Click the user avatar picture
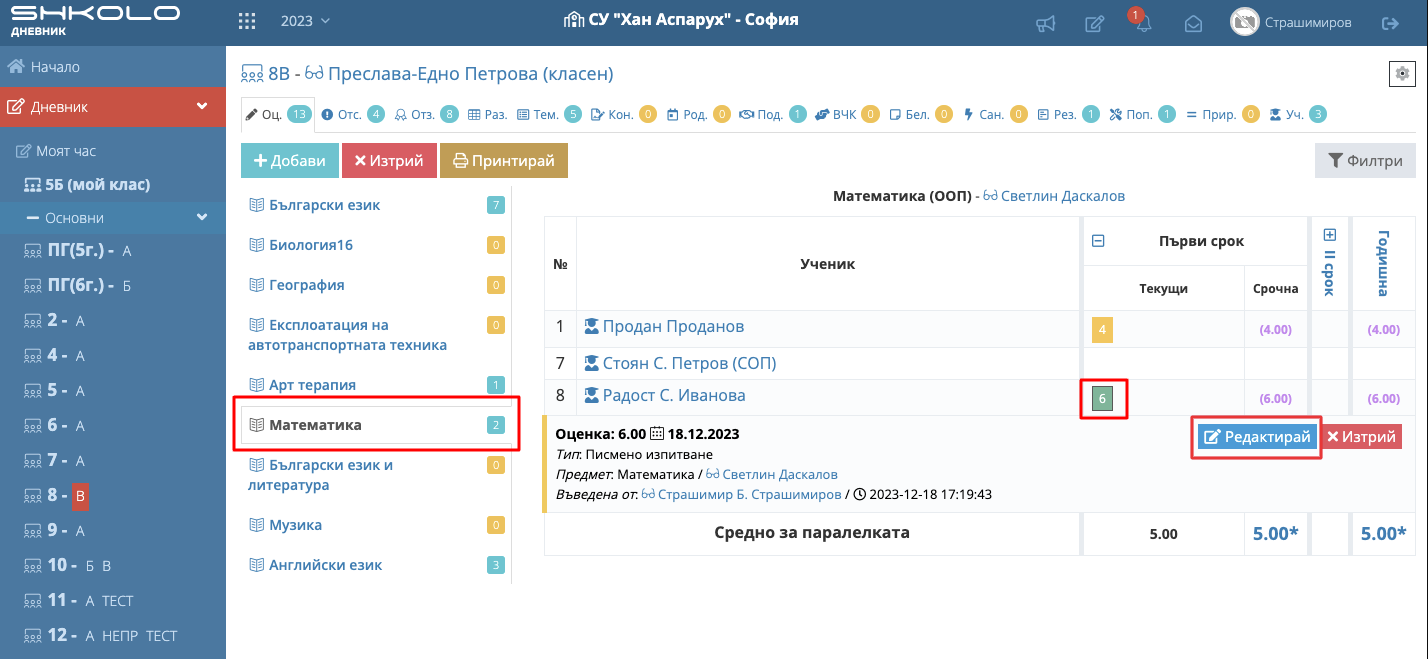Image resolution: width=1428 pixels, height=659 pixels. [1244, 22]
